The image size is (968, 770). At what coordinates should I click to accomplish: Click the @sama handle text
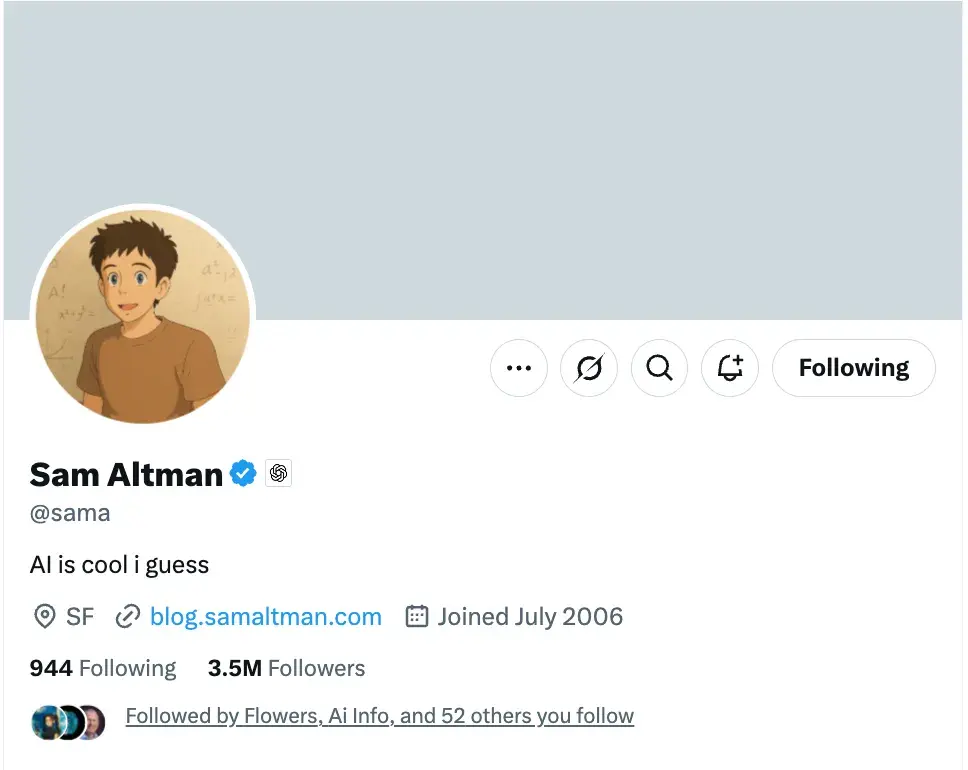(70, 514)
